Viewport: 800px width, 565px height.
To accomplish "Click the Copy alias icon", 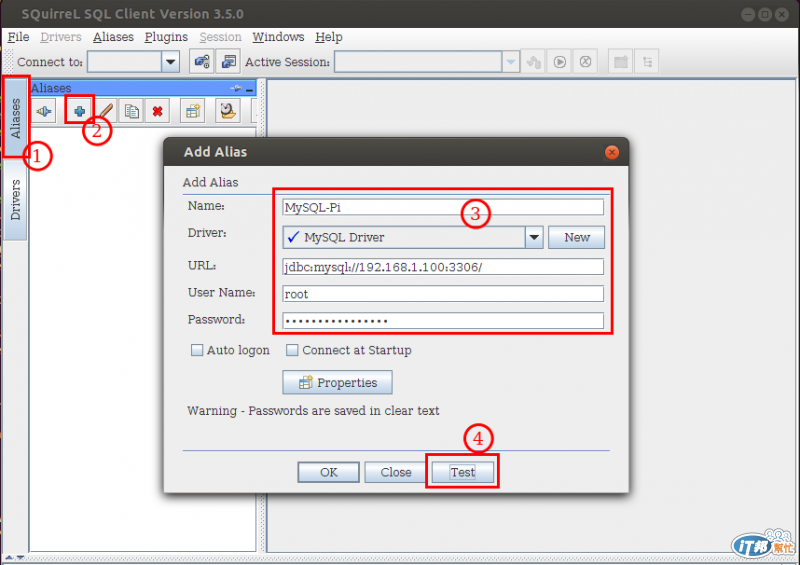I will click(x=131, y=111).
